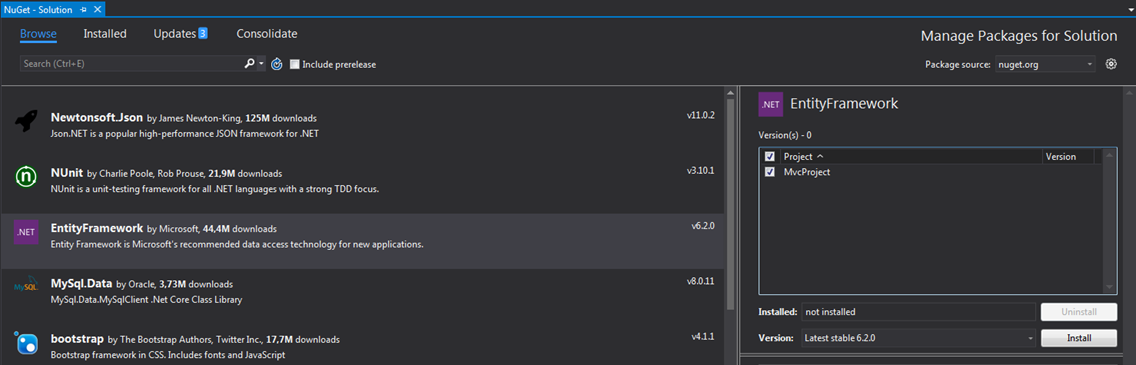Image resolution: width=1136 pixels, height=365 pixels.
Task: Open package source settings gear
Action: [x=1111, y=64]
